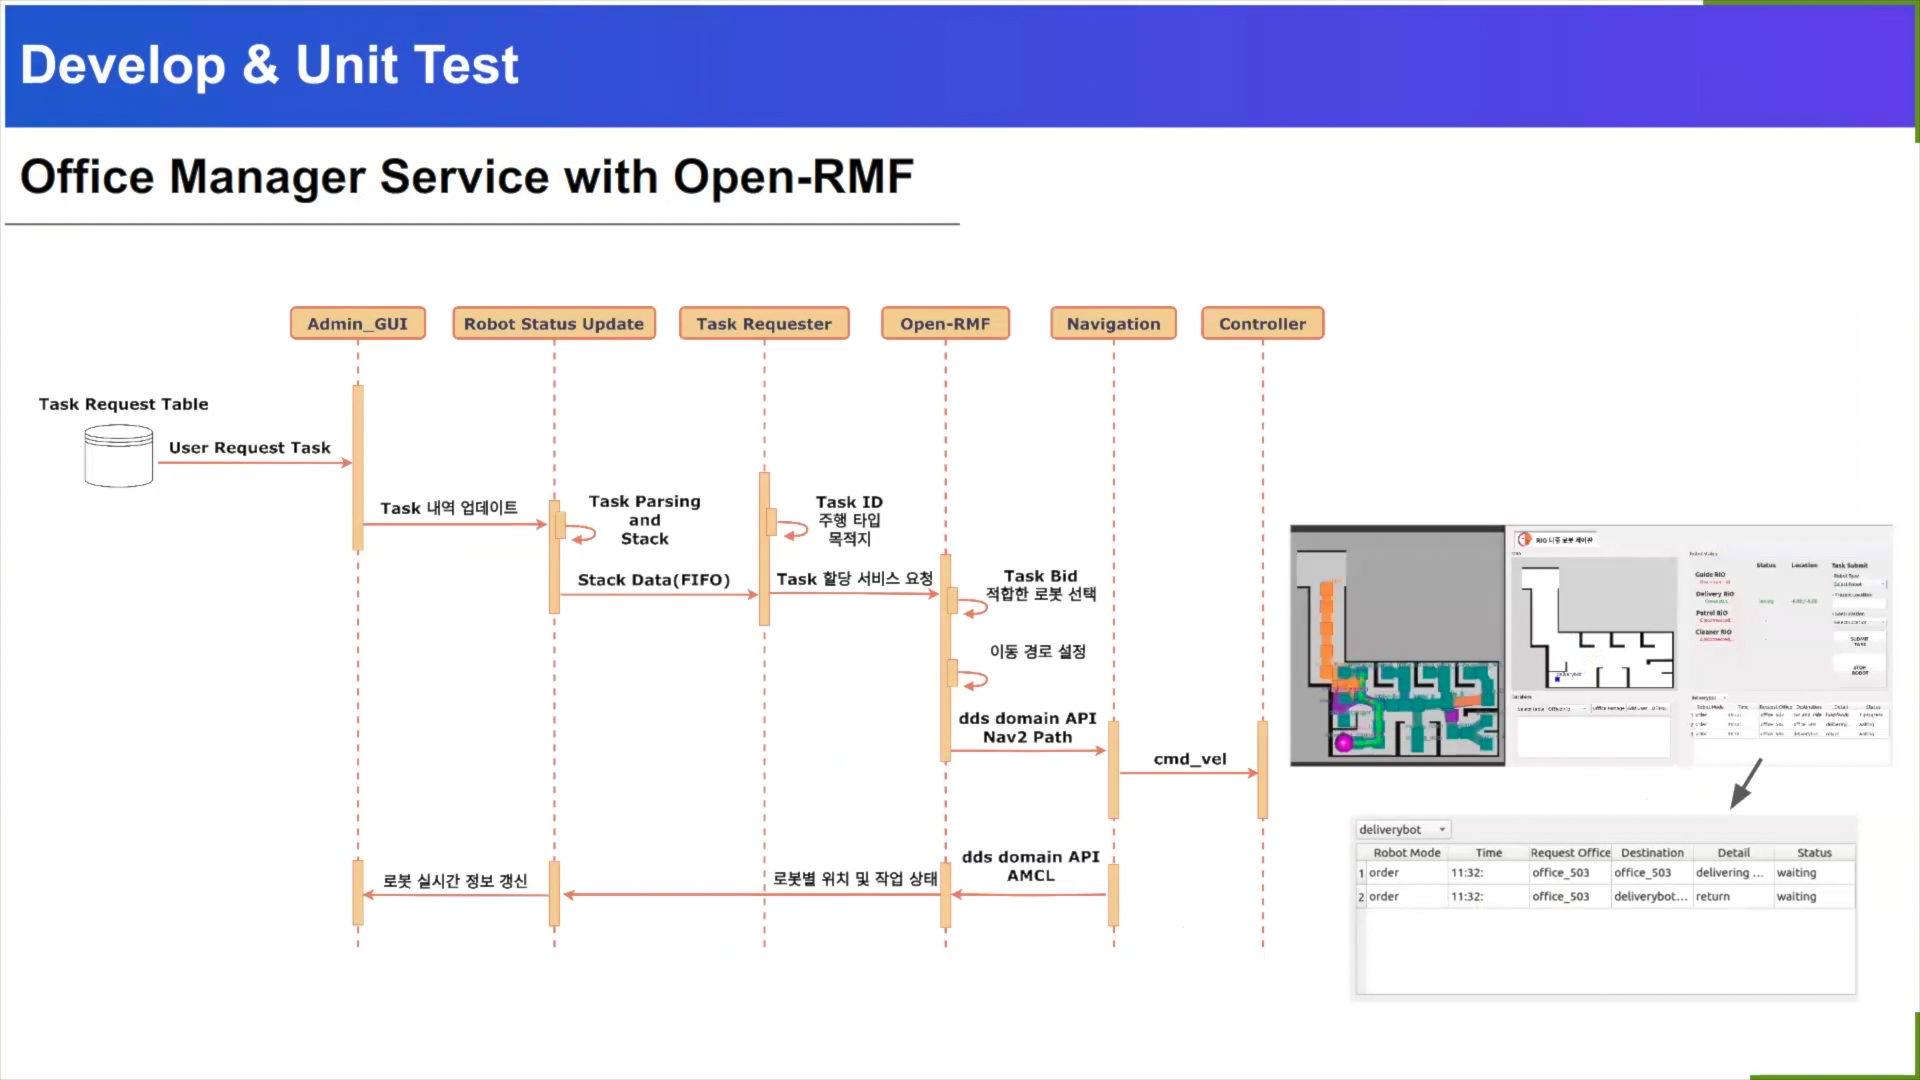Click the blue deliverybot marker on white map
Image resolution: width=1920 pixels, height=1080 pixels.
click(1557, 679)
